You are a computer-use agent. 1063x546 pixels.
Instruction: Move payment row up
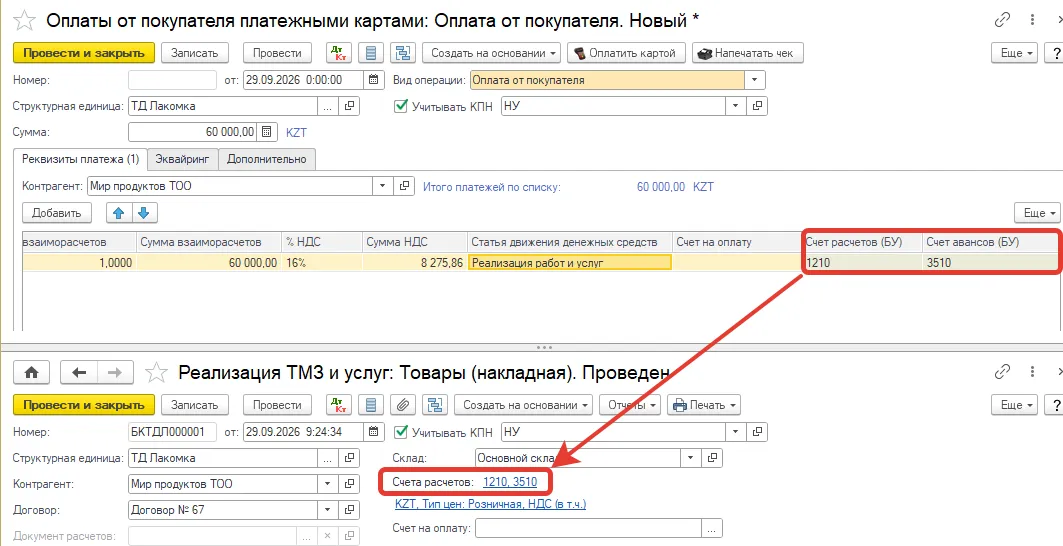(119, 213)
